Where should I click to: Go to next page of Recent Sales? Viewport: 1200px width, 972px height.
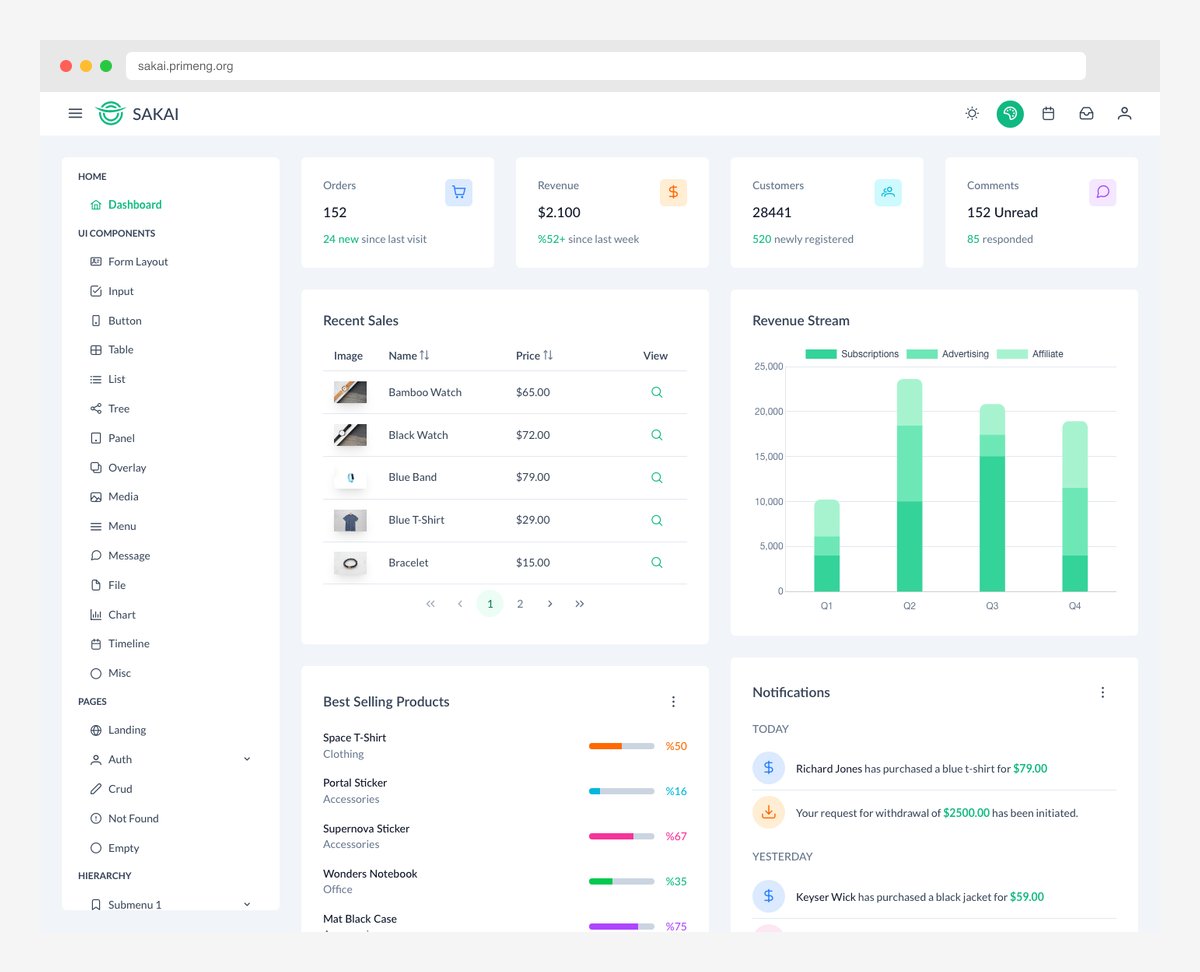pyautogui.click(x=550, y=604)
